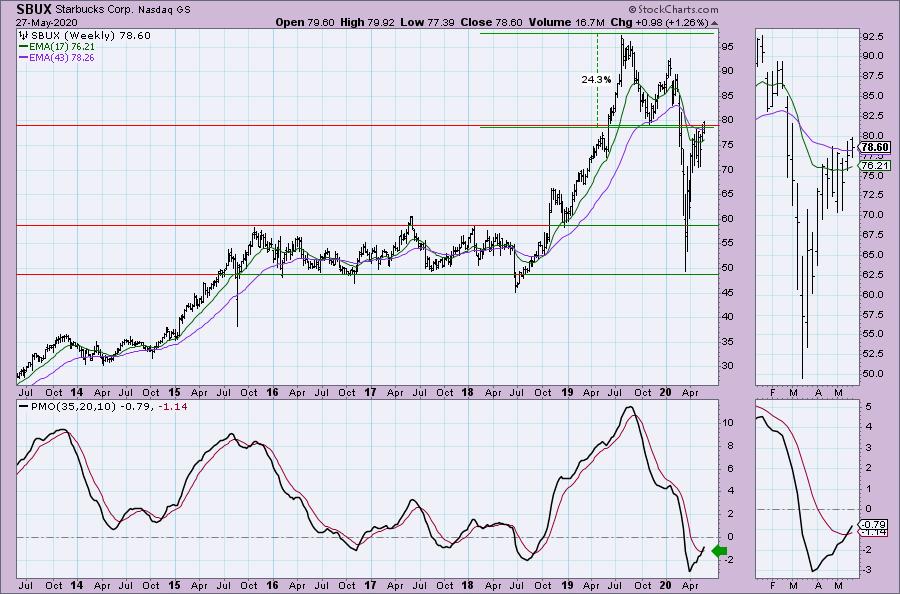Click year '19' under the price panel
Screen dimensions: 900x594
tap(567, 393)
